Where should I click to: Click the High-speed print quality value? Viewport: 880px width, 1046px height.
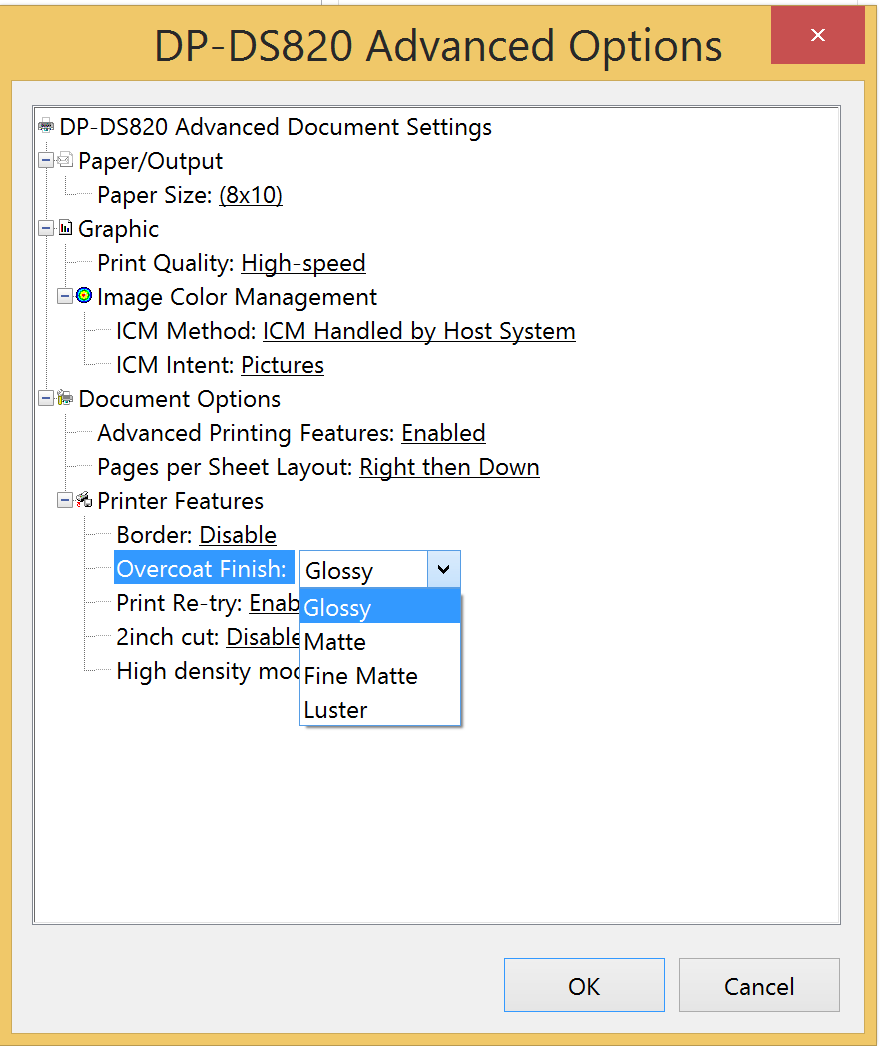pyautogui.click(x=304, y=263)
